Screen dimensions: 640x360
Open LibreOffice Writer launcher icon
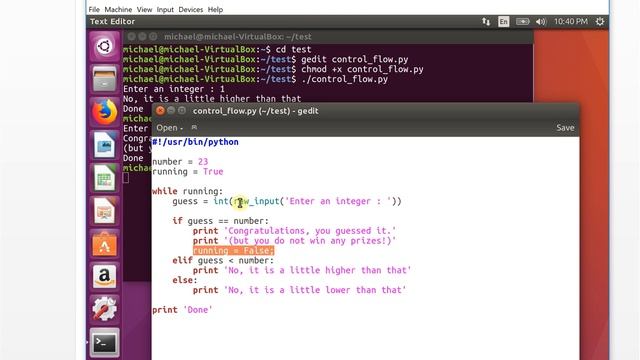click(104, 145)
